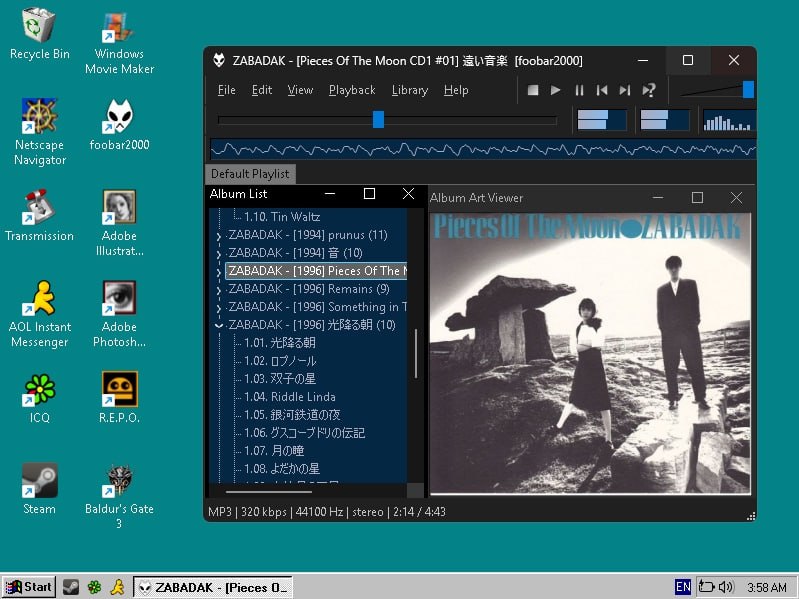Open the volume speaker tray icon
This screenshot has height=599, width=799.
pyautogui.click(x=726, y=587)
